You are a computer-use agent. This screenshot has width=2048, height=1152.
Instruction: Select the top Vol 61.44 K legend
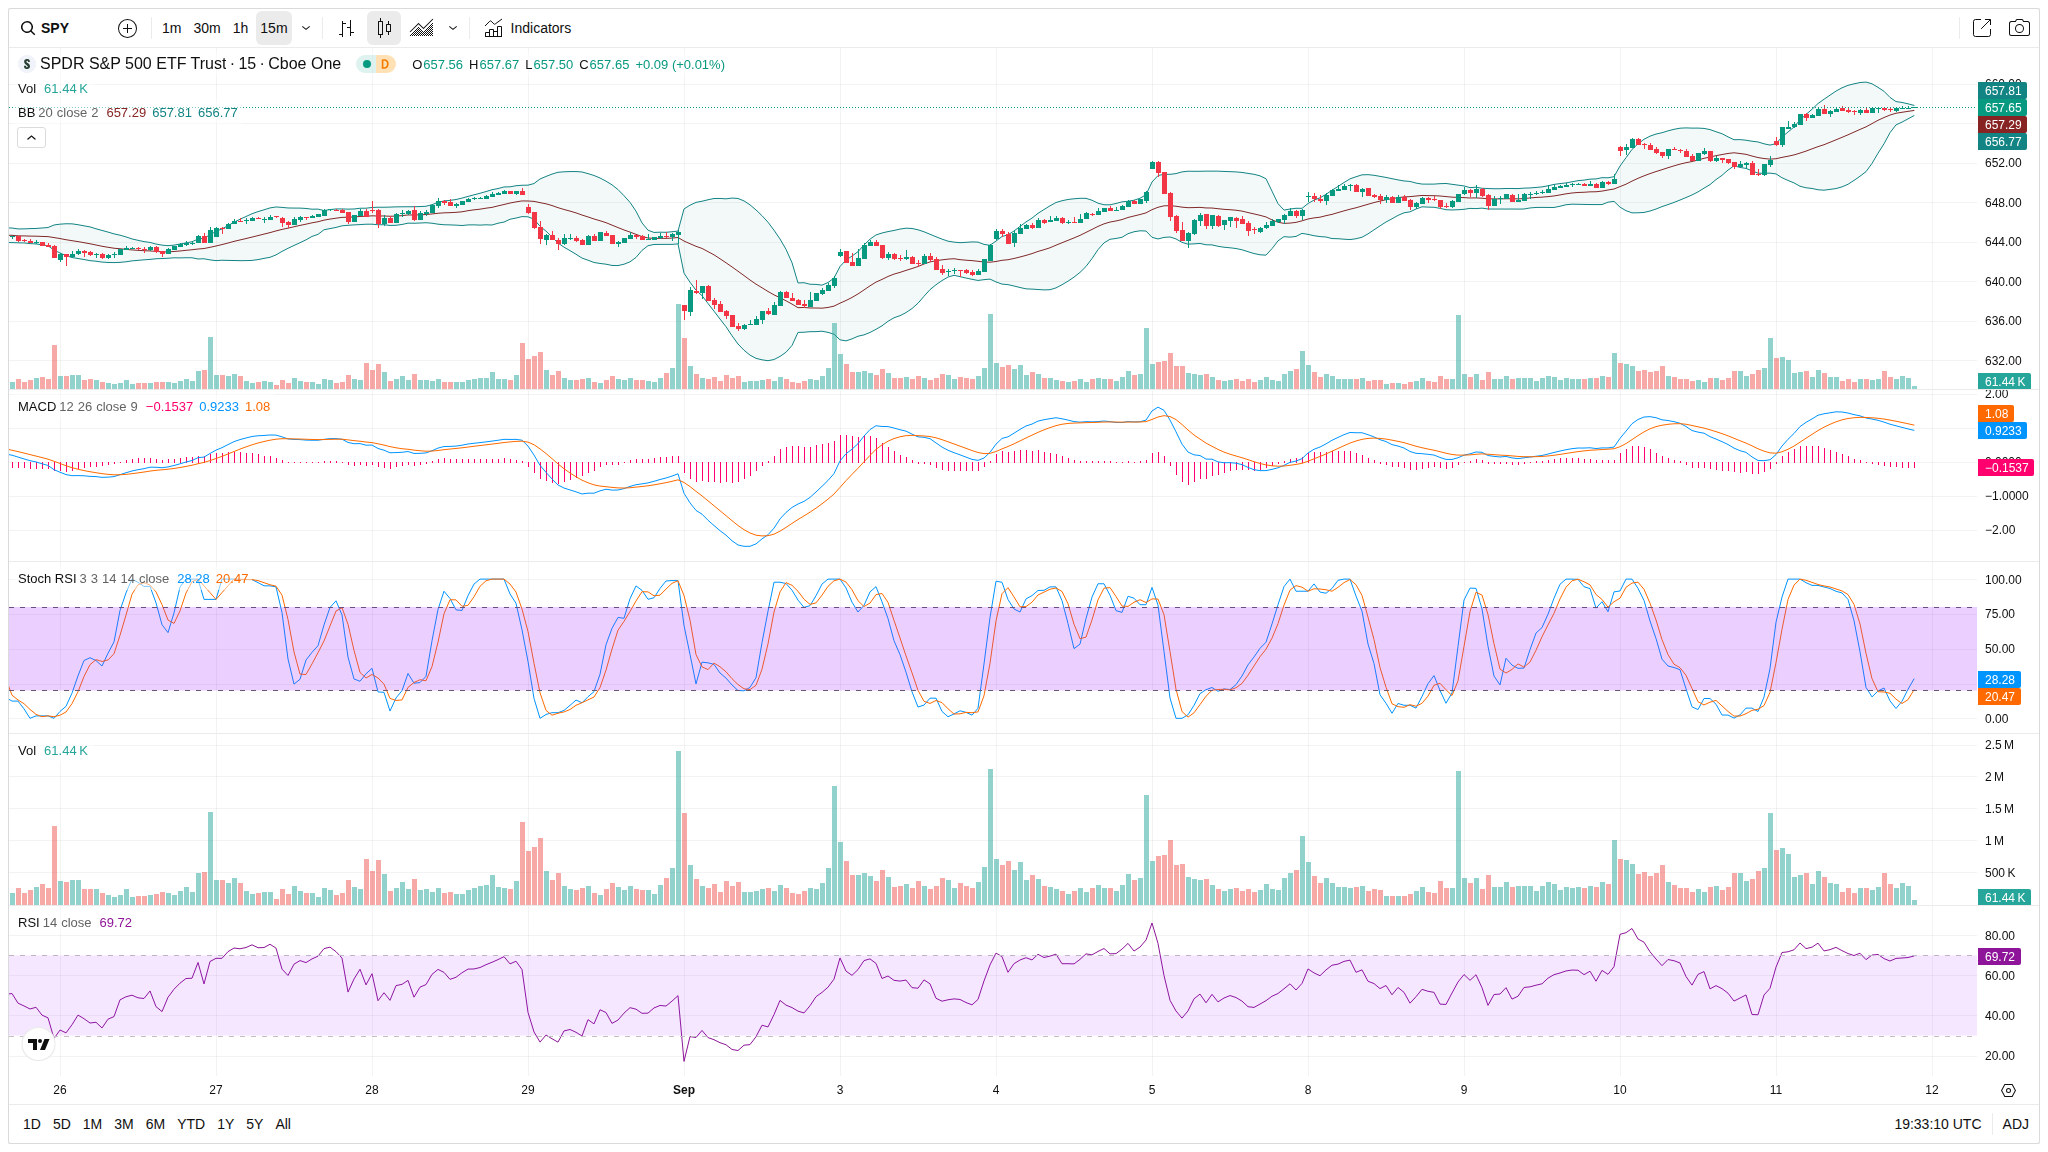53,89
